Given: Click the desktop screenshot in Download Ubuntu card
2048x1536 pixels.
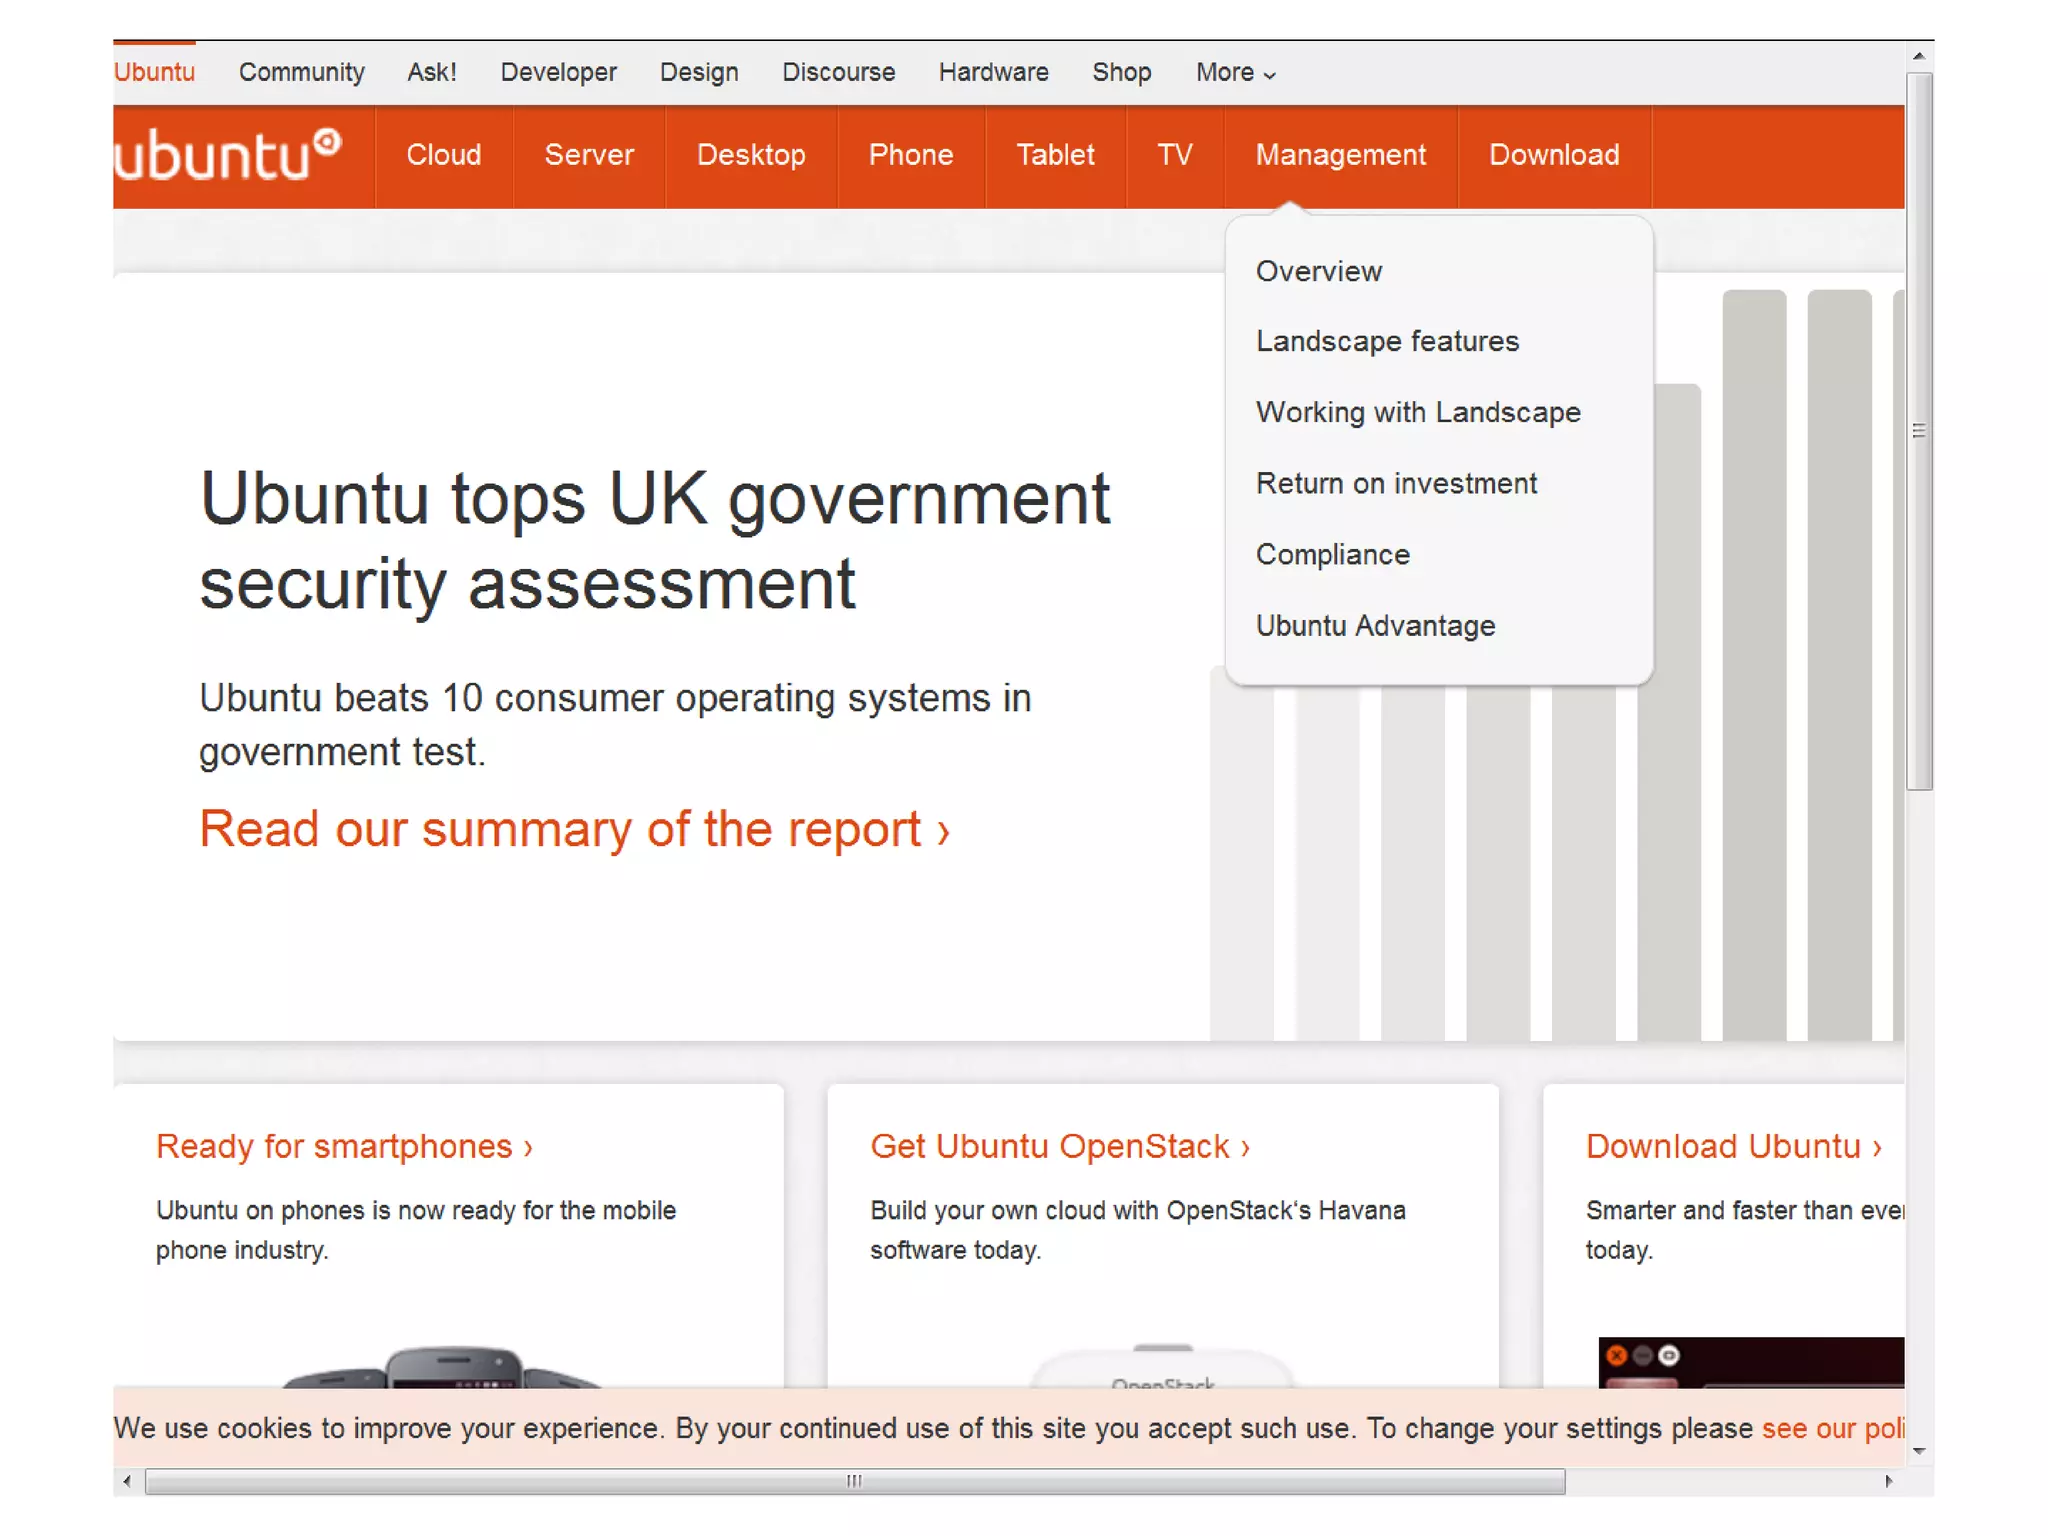Looking at the screenshot, I should coord(1750,1362).
